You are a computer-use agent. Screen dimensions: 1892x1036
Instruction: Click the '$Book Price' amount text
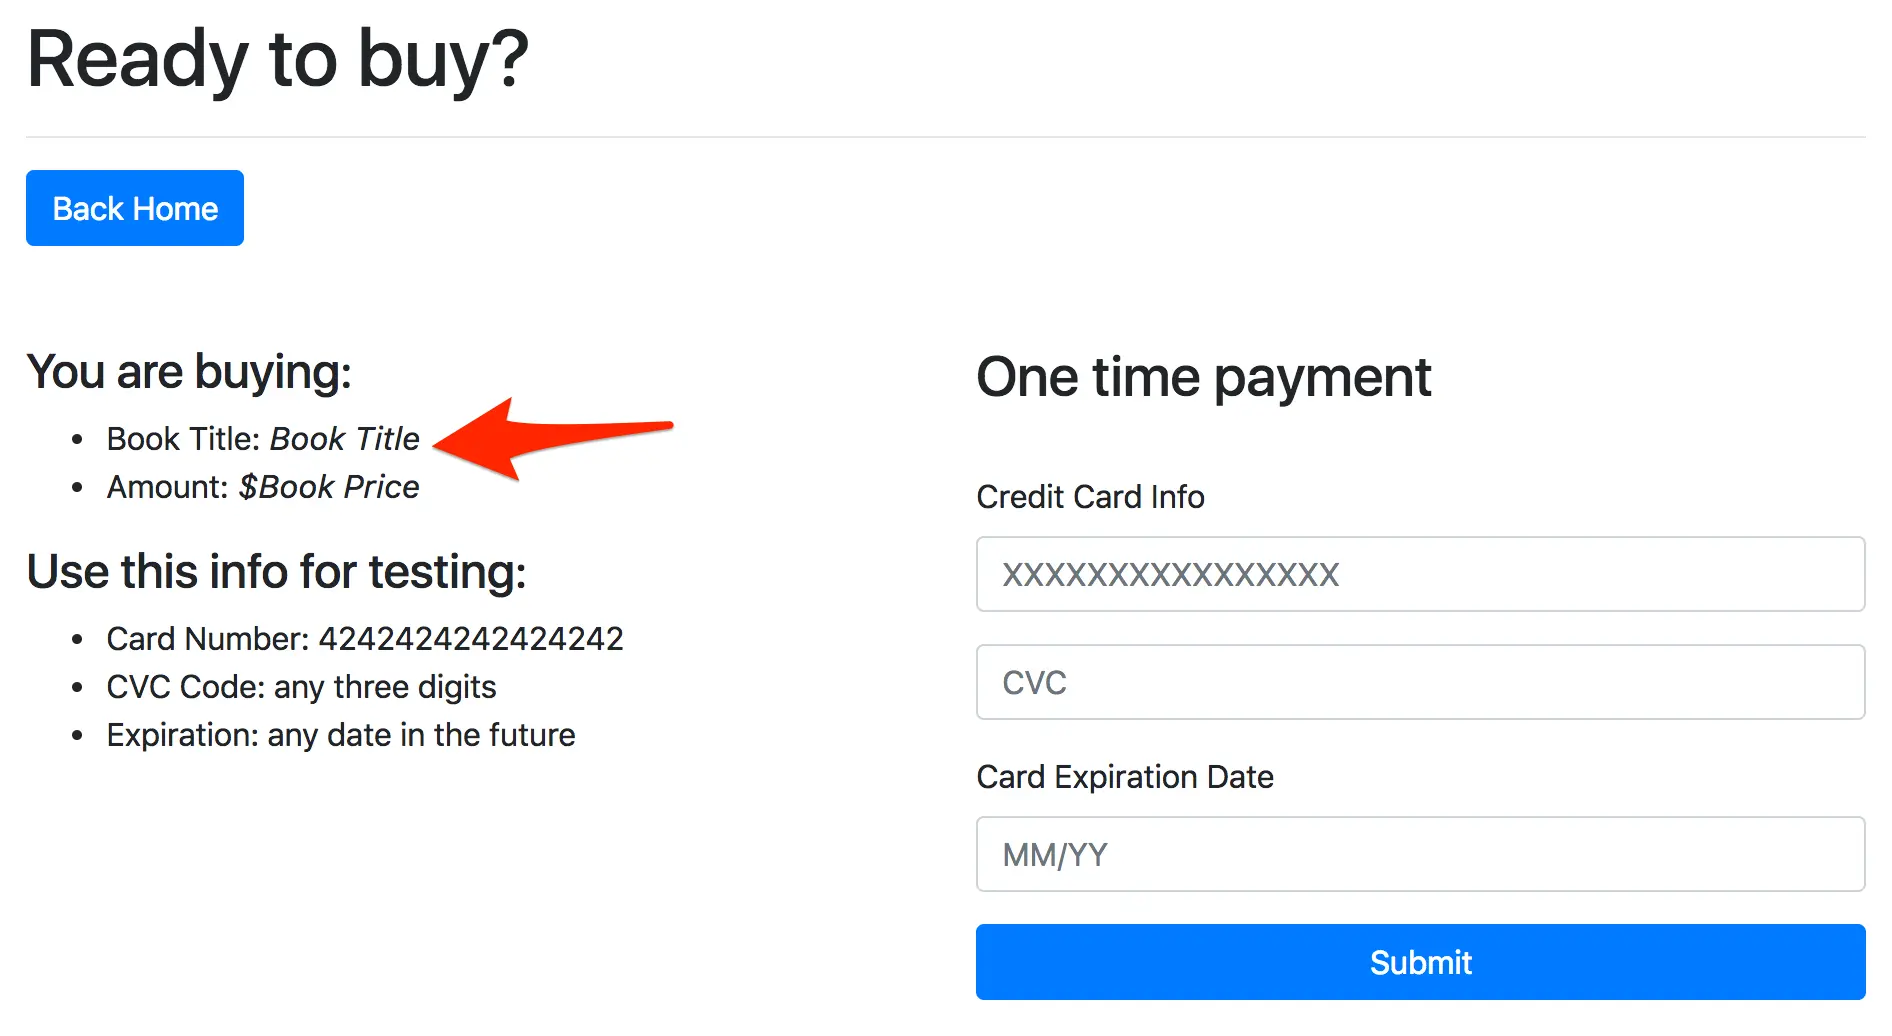(x=329, y=487)
